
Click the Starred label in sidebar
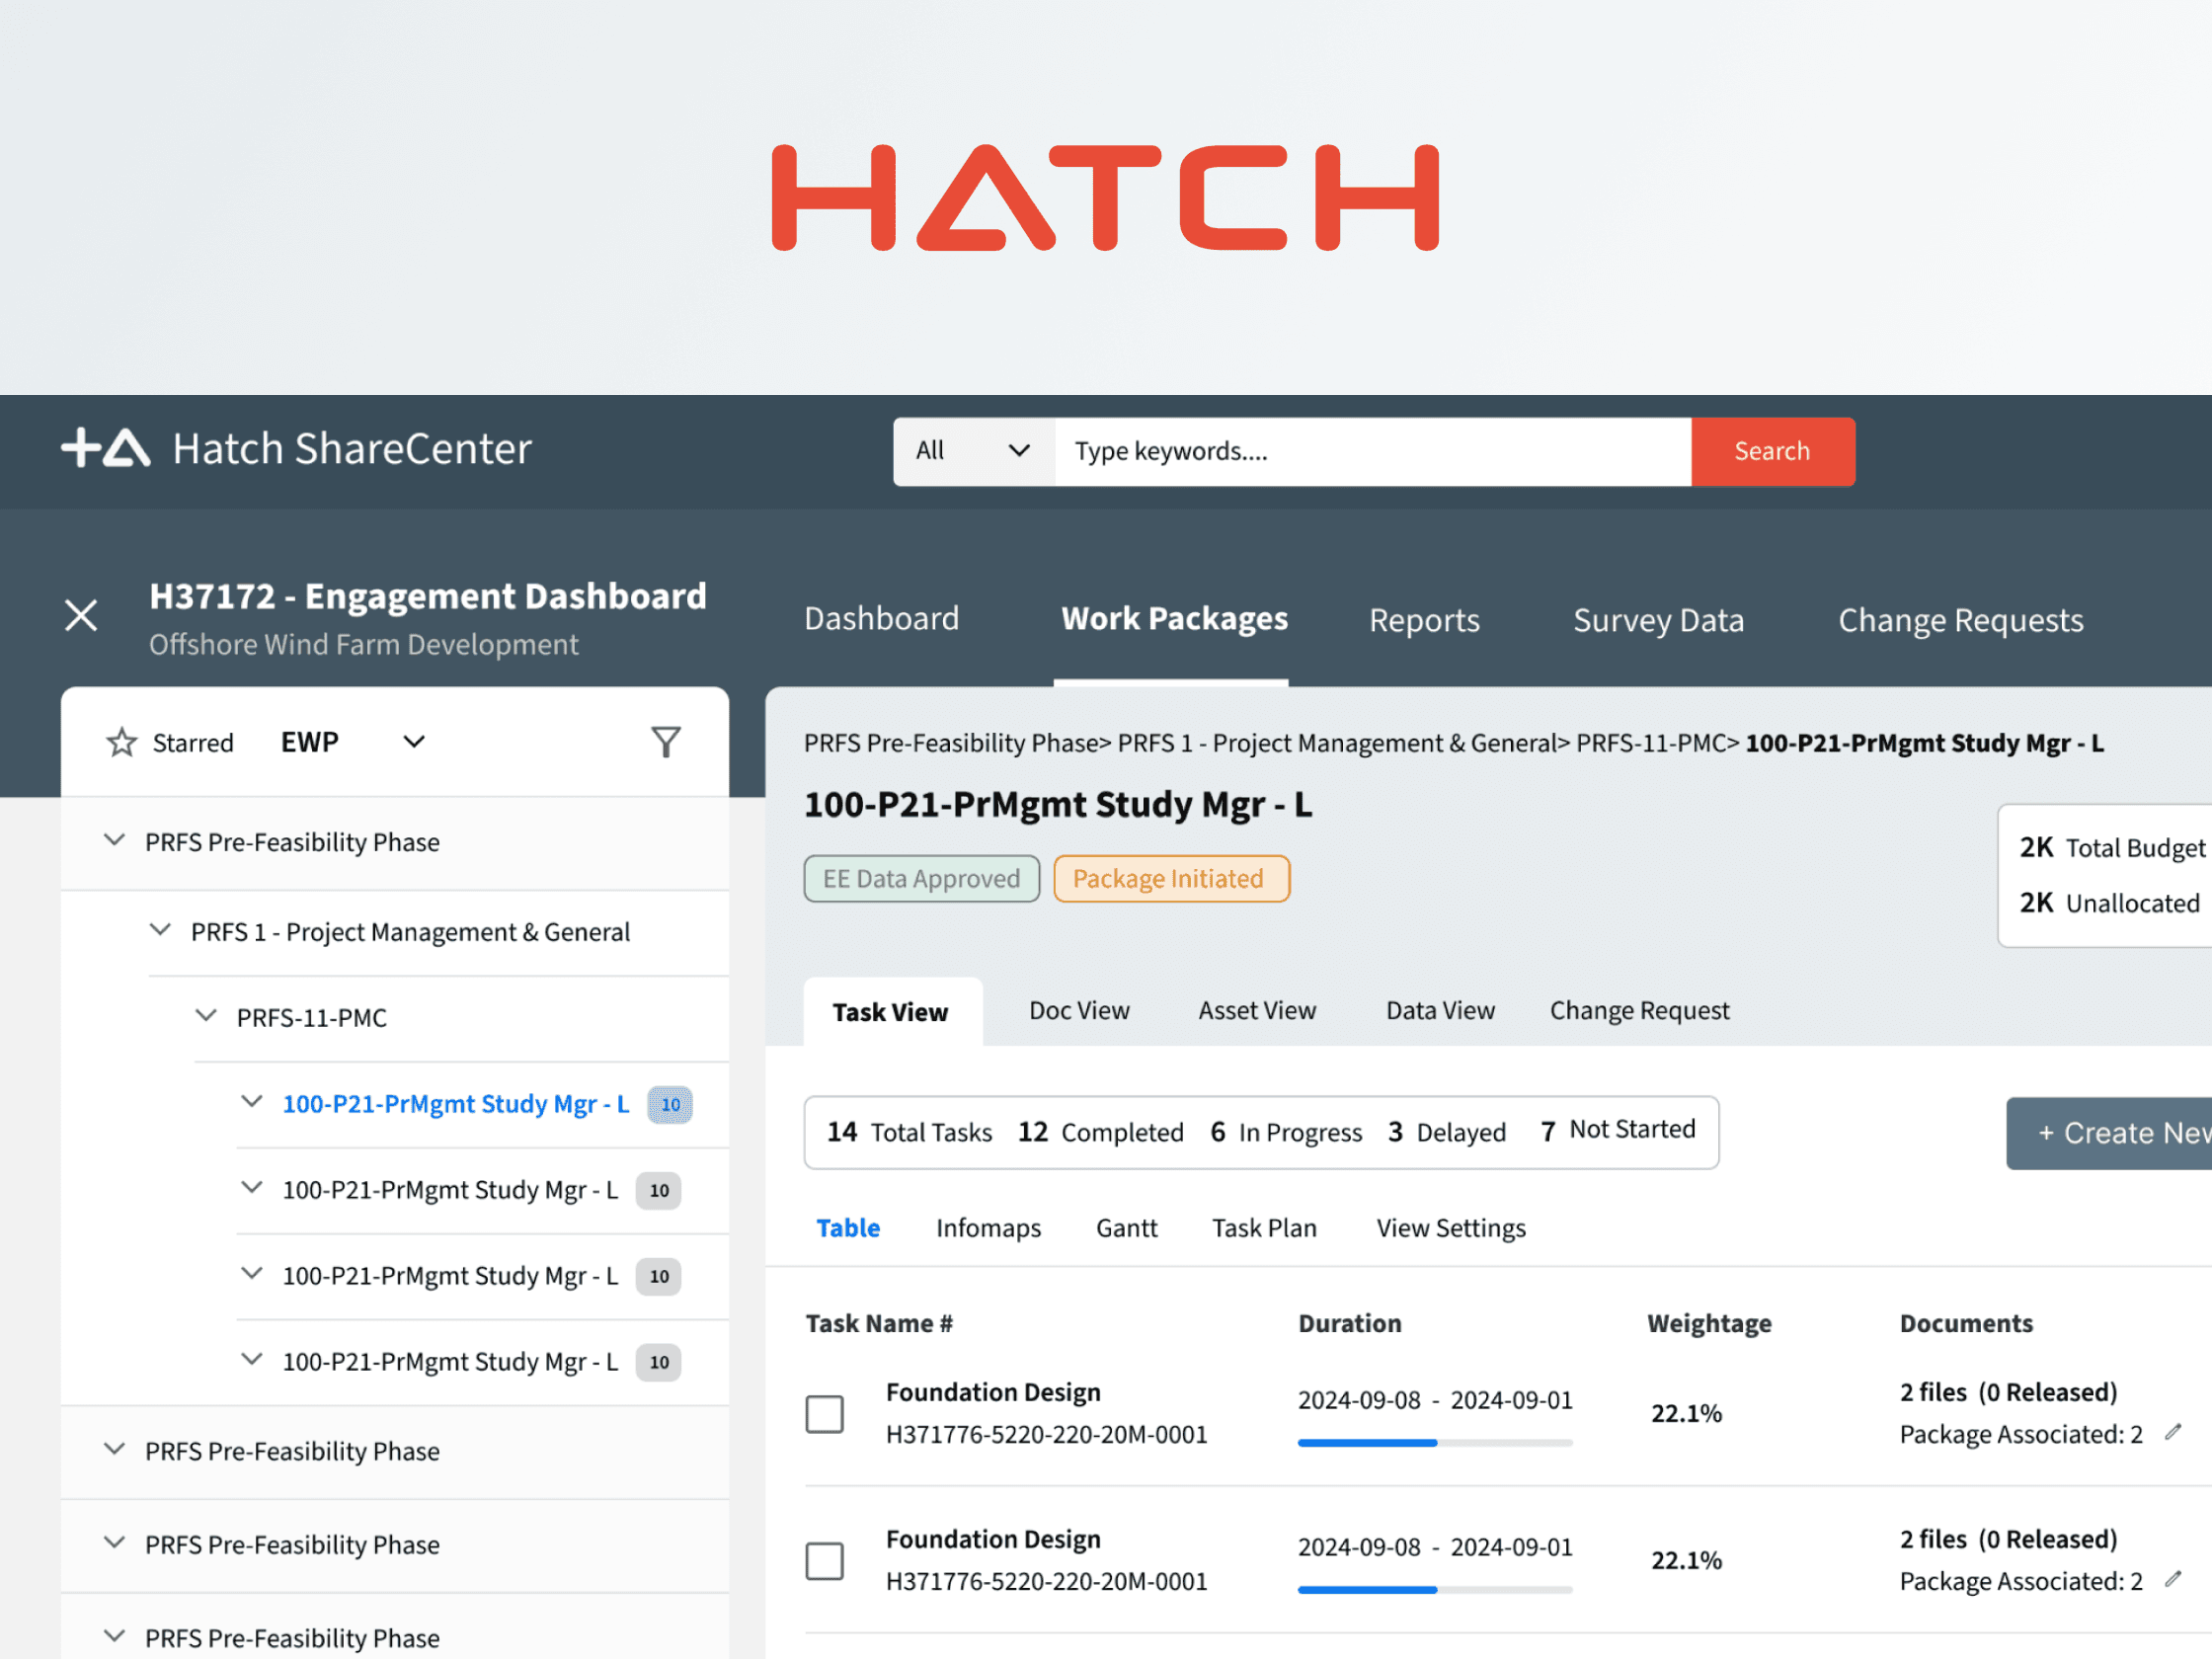pyautogui.click(x=193, y=743)
